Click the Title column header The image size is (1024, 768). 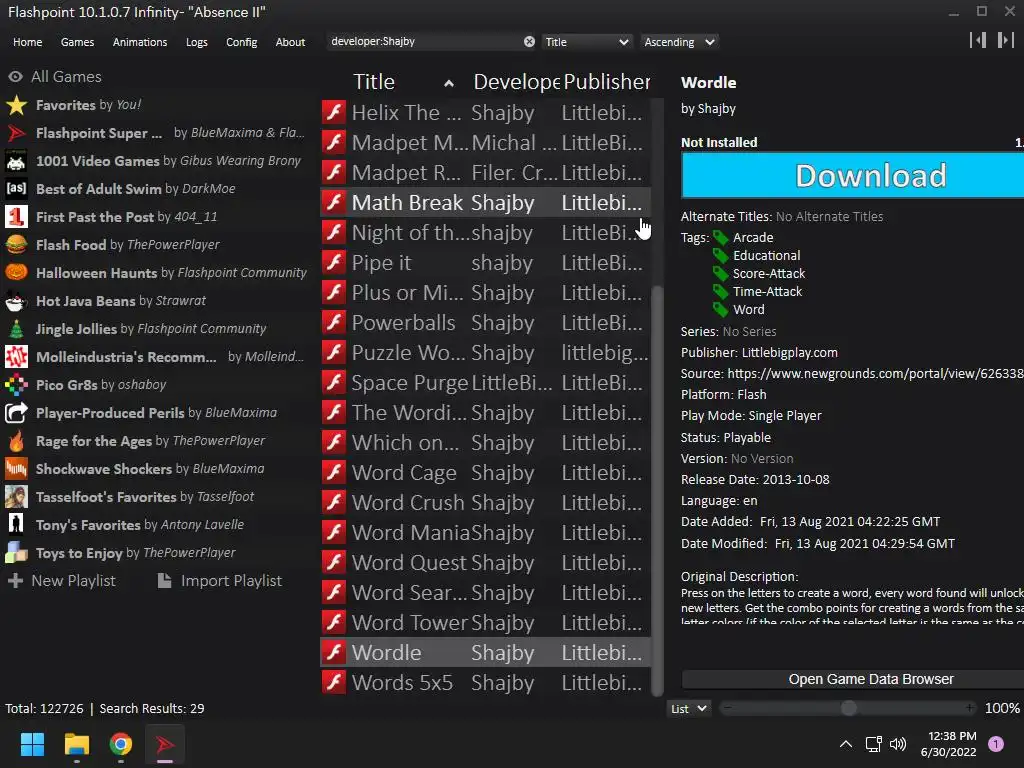(404, 82)
